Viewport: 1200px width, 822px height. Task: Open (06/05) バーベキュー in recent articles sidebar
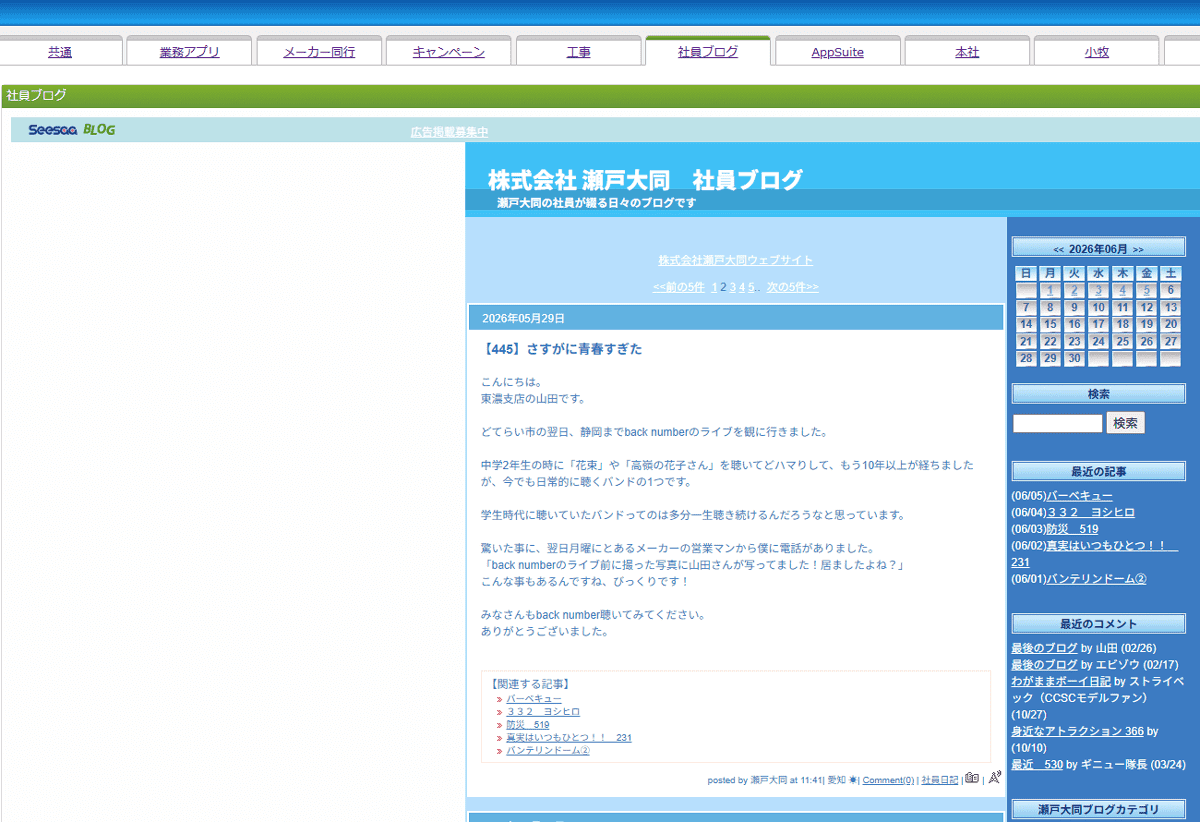1079,496
